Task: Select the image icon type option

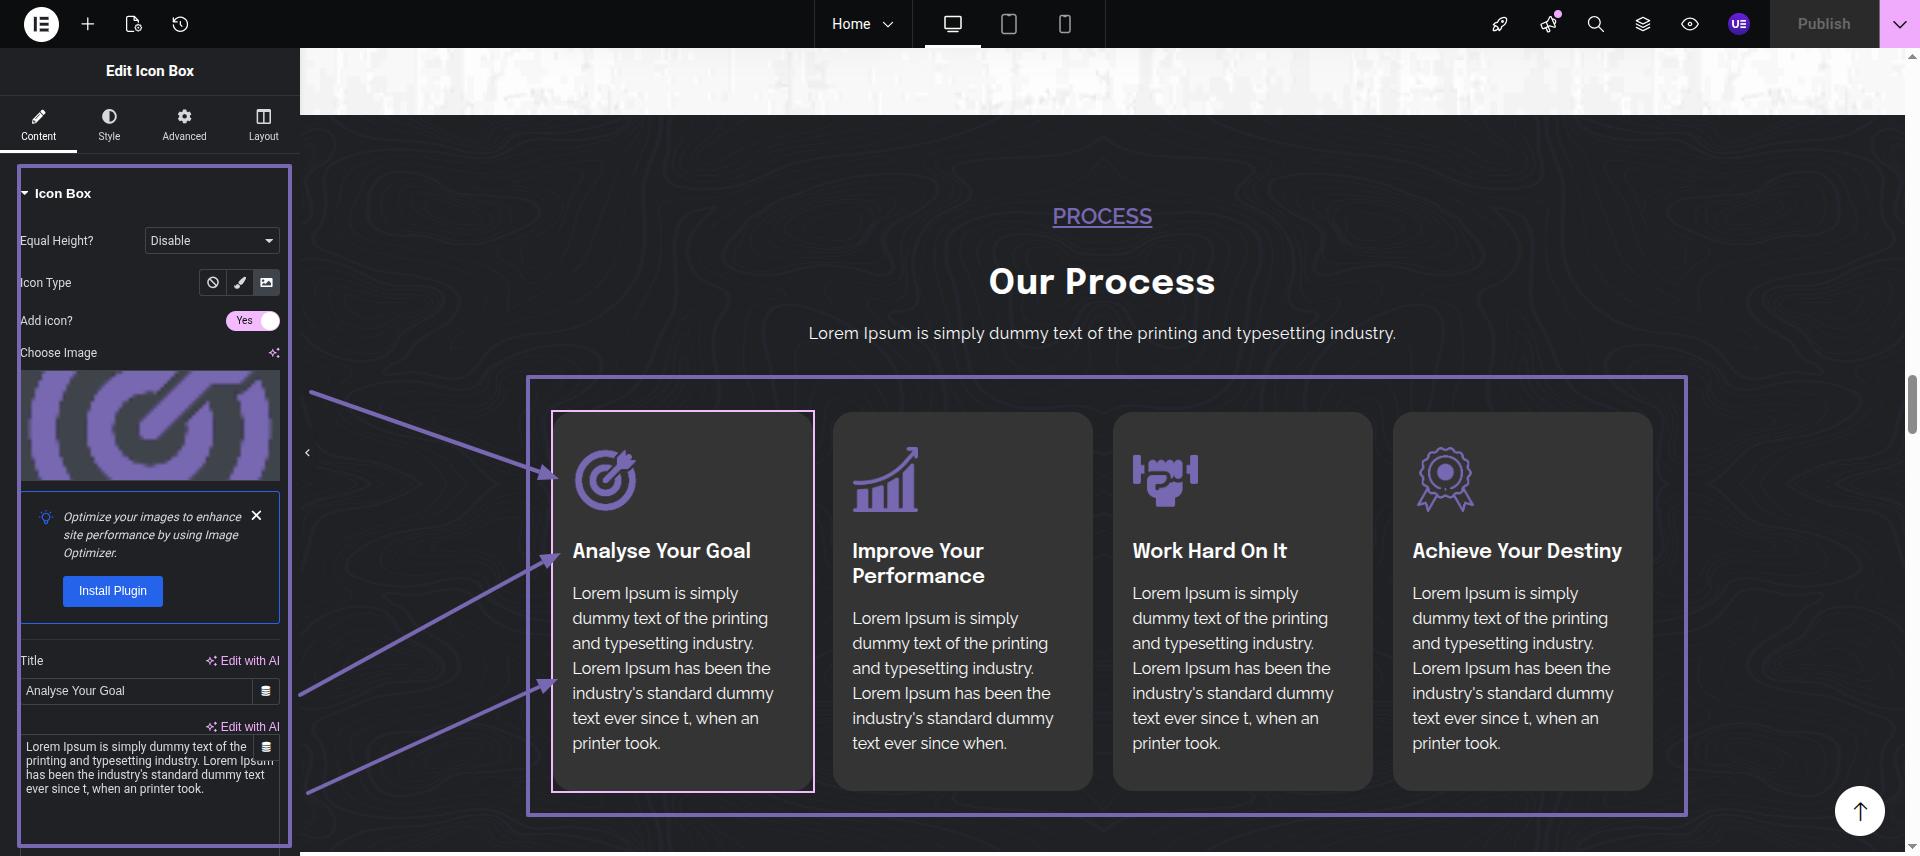Action: [x=267, y=283]
